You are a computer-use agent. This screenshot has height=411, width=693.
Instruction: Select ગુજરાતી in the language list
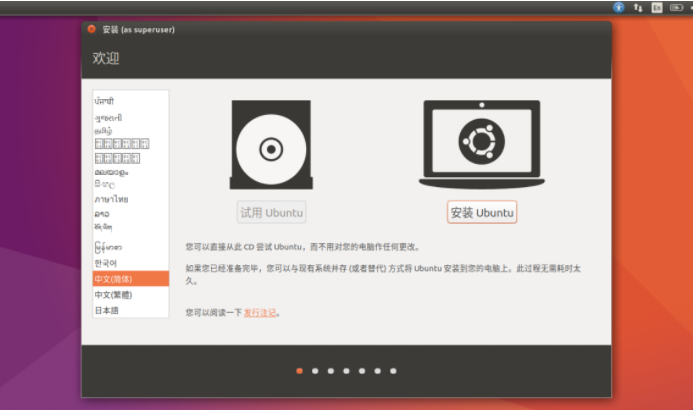point(131,118)
